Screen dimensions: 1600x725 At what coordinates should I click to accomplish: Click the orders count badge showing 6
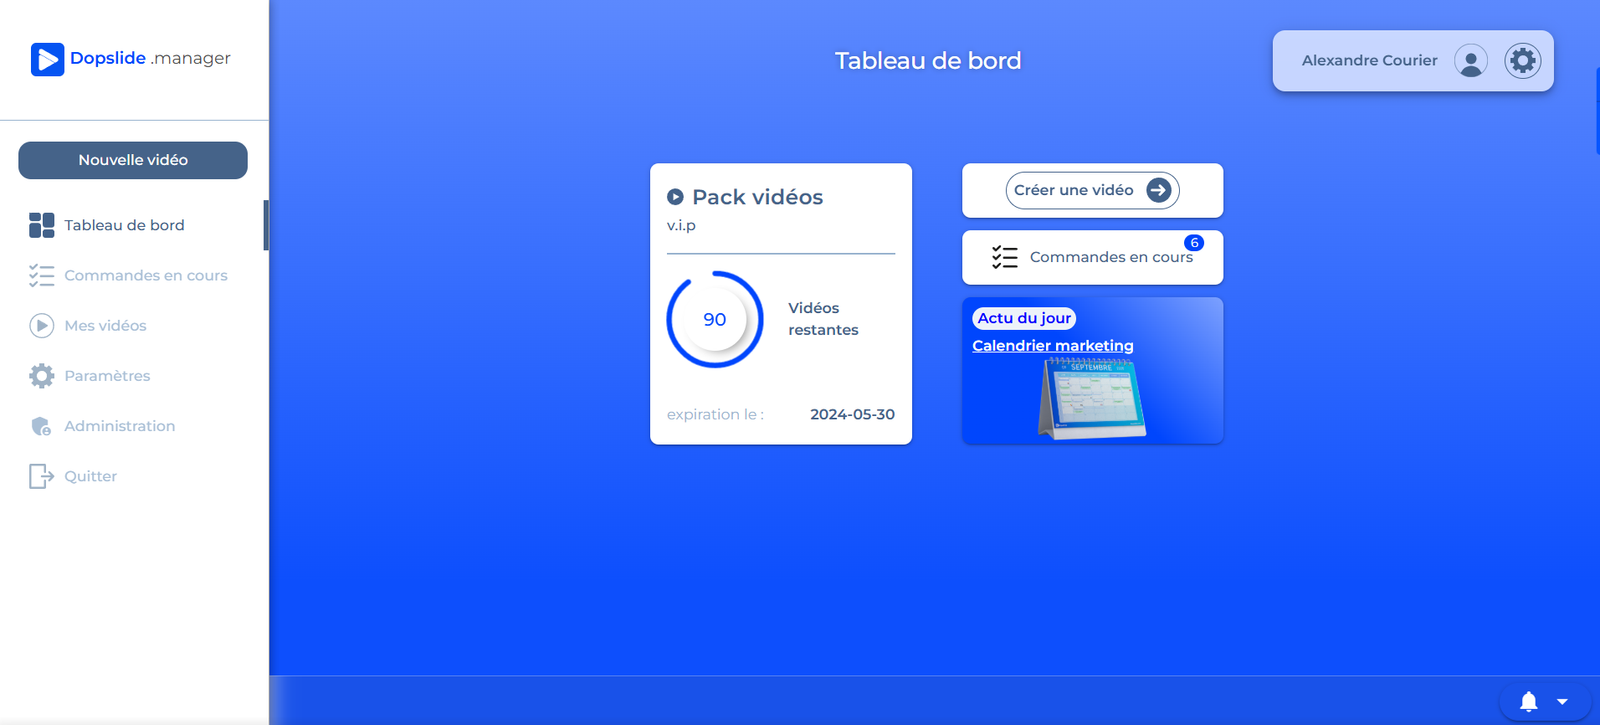[x=1194, y=243]
